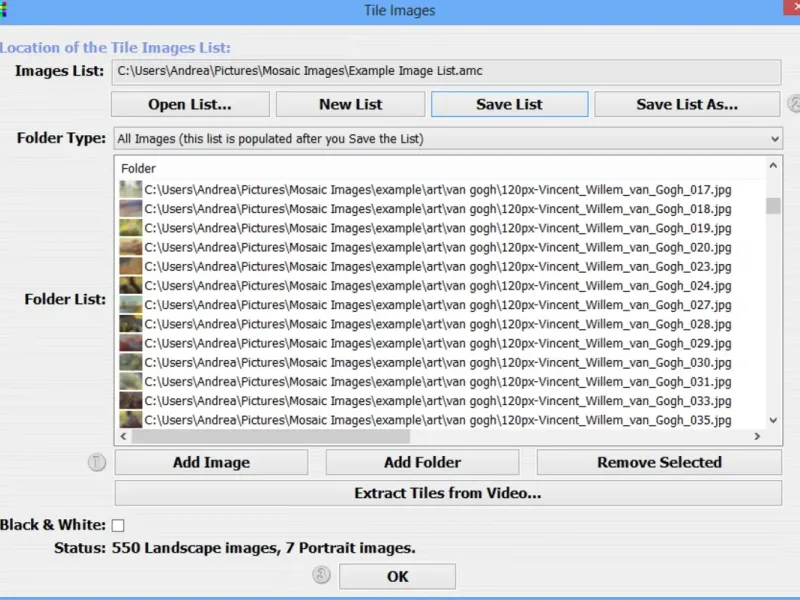
Task: Select path row ending Gogh_020.jpg
Action: pyautogui.click(x=438, y=247)
